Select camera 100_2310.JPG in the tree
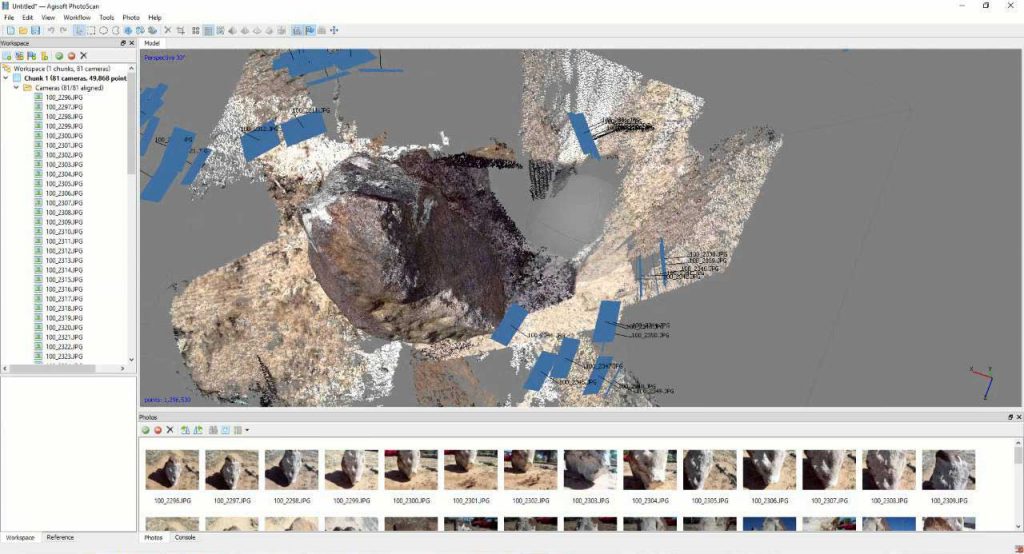This screenshot has width=1024, height=554. [64, 232]
